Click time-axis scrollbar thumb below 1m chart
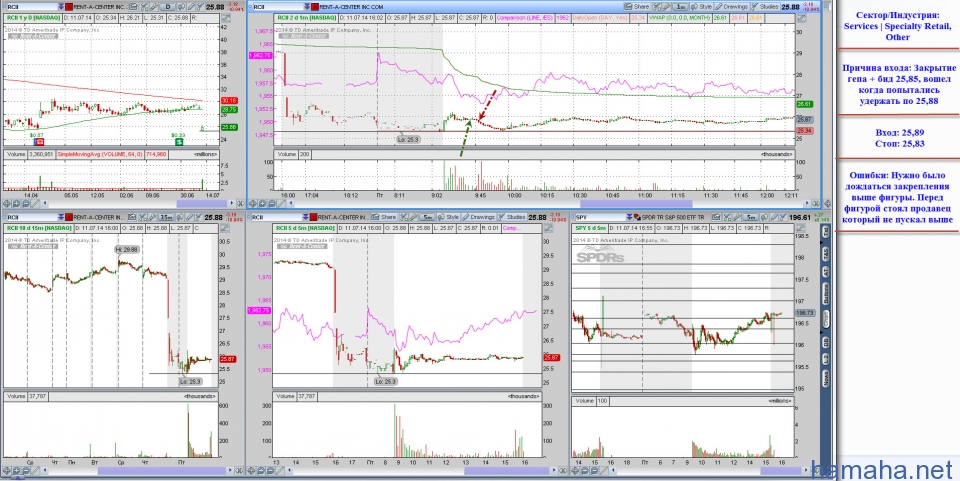960x481 pixels. tap(636, 203)
